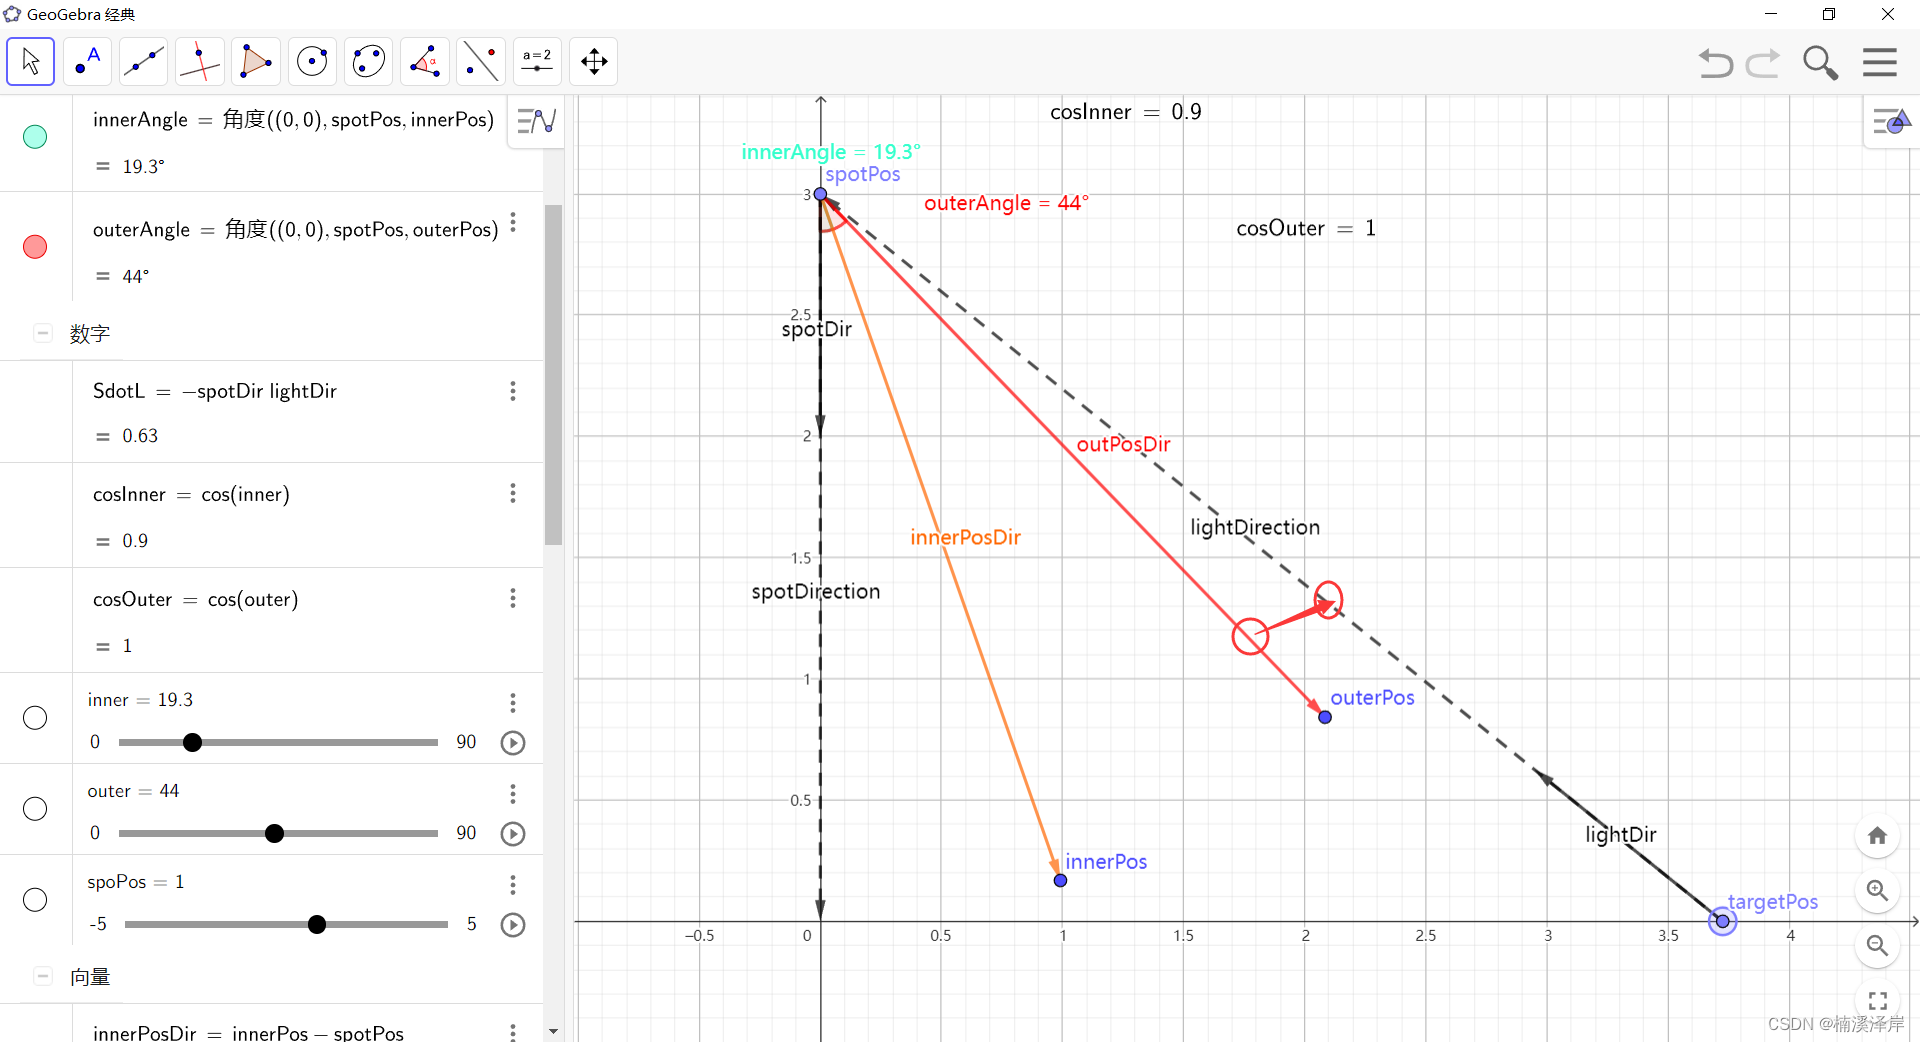This screenshot has width=1920, height=1042.
Task: Toggle visibility of outer slider
Action: [x=35, y=809]
